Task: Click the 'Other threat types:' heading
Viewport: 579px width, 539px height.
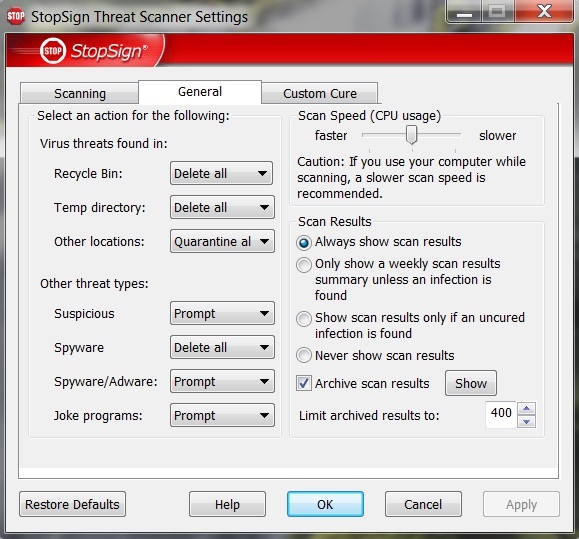Action: point(94,284)
